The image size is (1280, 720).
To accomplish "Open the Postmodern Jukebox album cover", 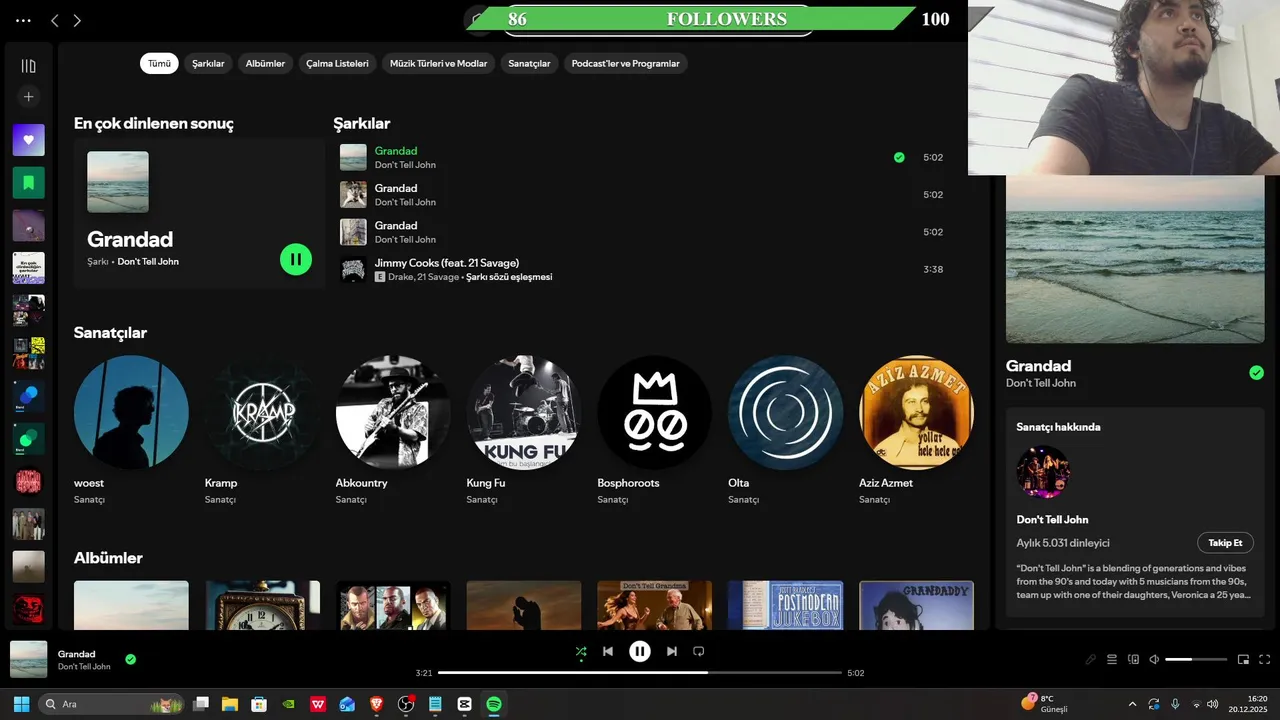I will tap(785, 605).
